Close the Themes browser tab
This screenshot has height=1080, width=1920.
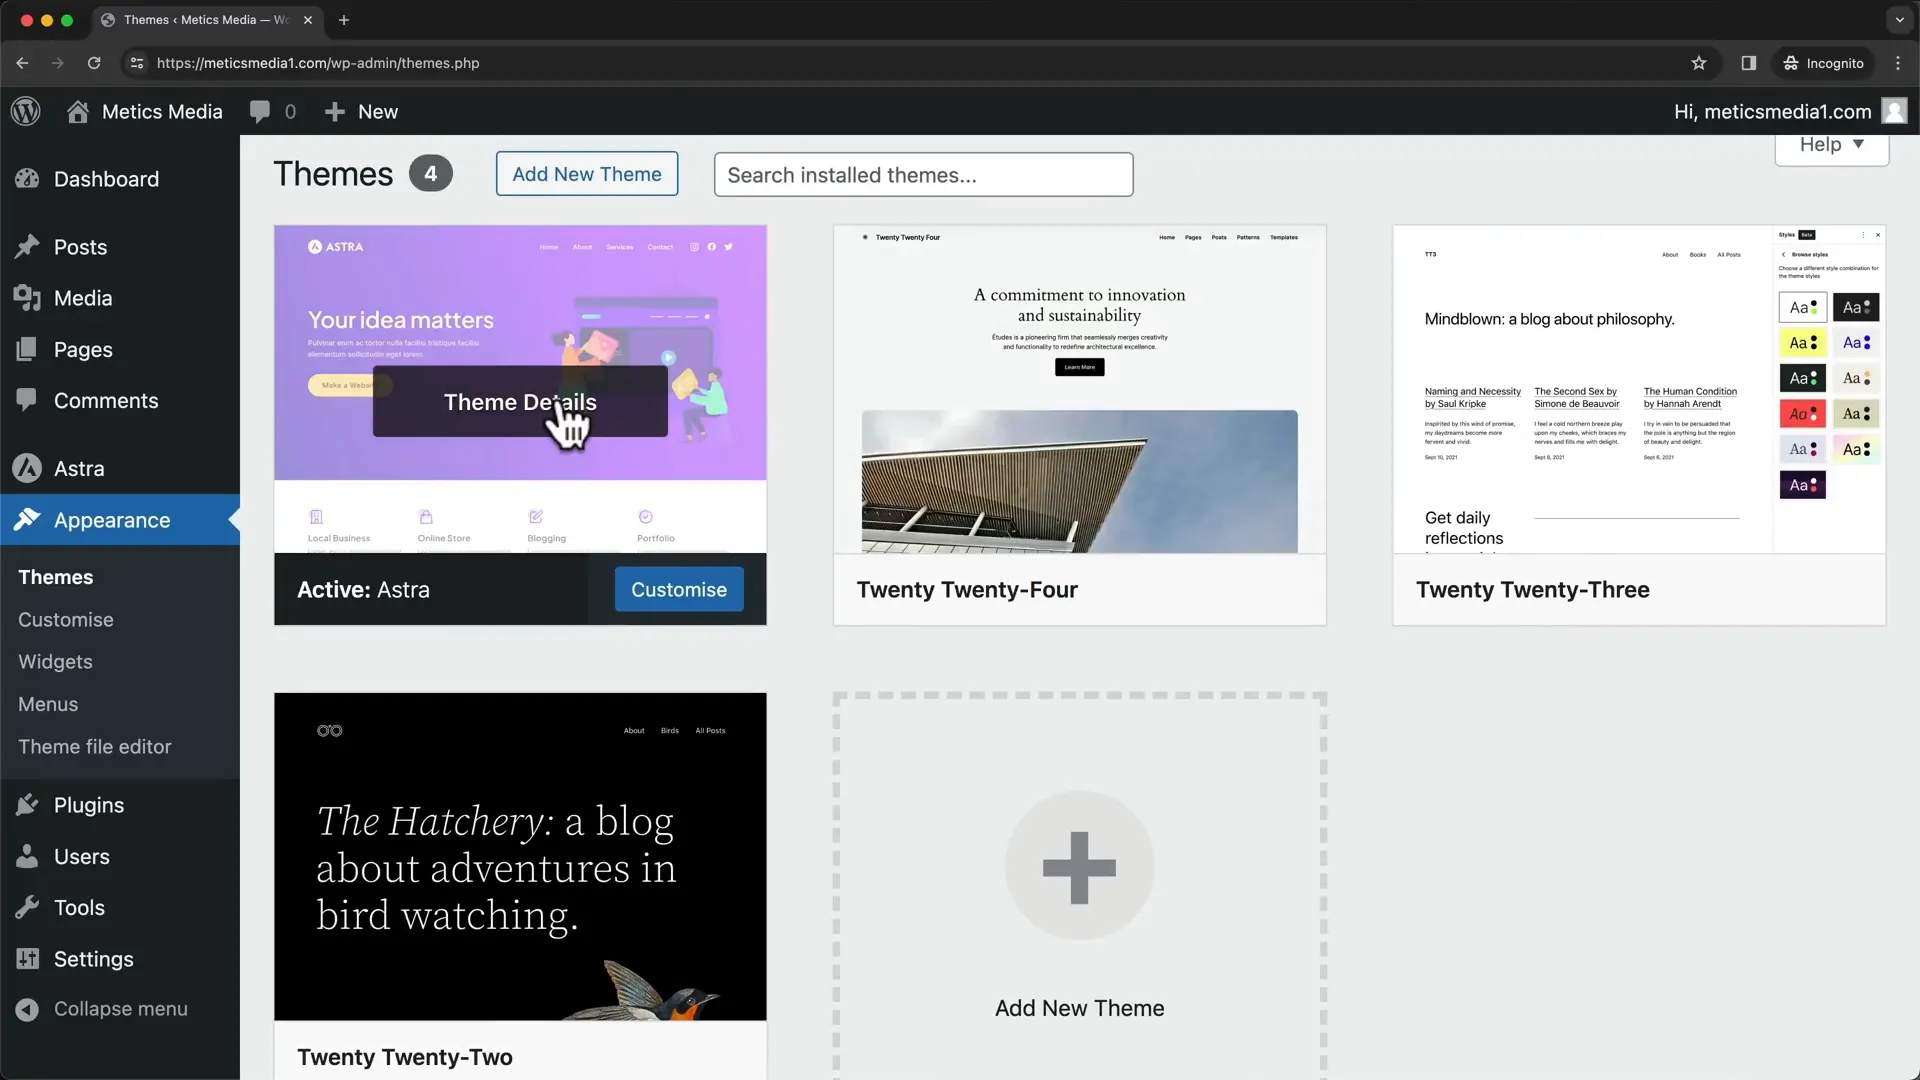coord(308,20)
